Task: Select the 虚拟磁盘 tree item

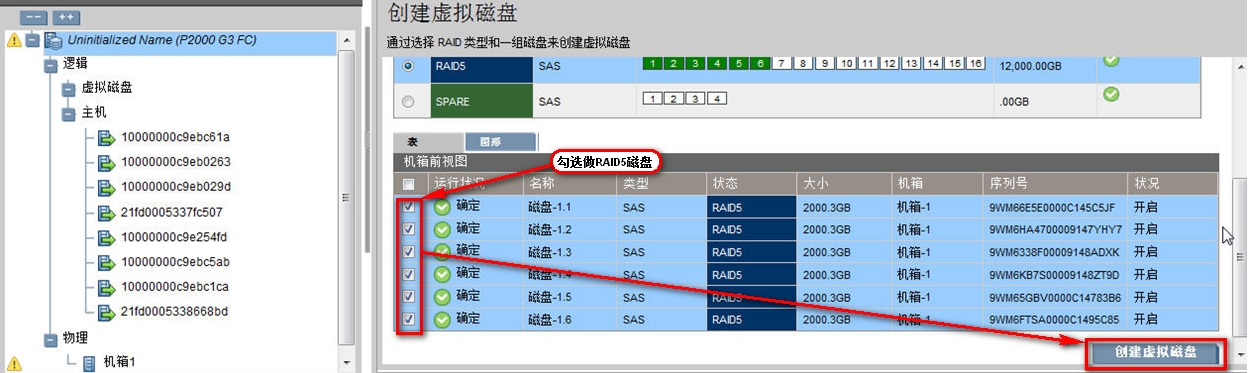Action: 107,89
